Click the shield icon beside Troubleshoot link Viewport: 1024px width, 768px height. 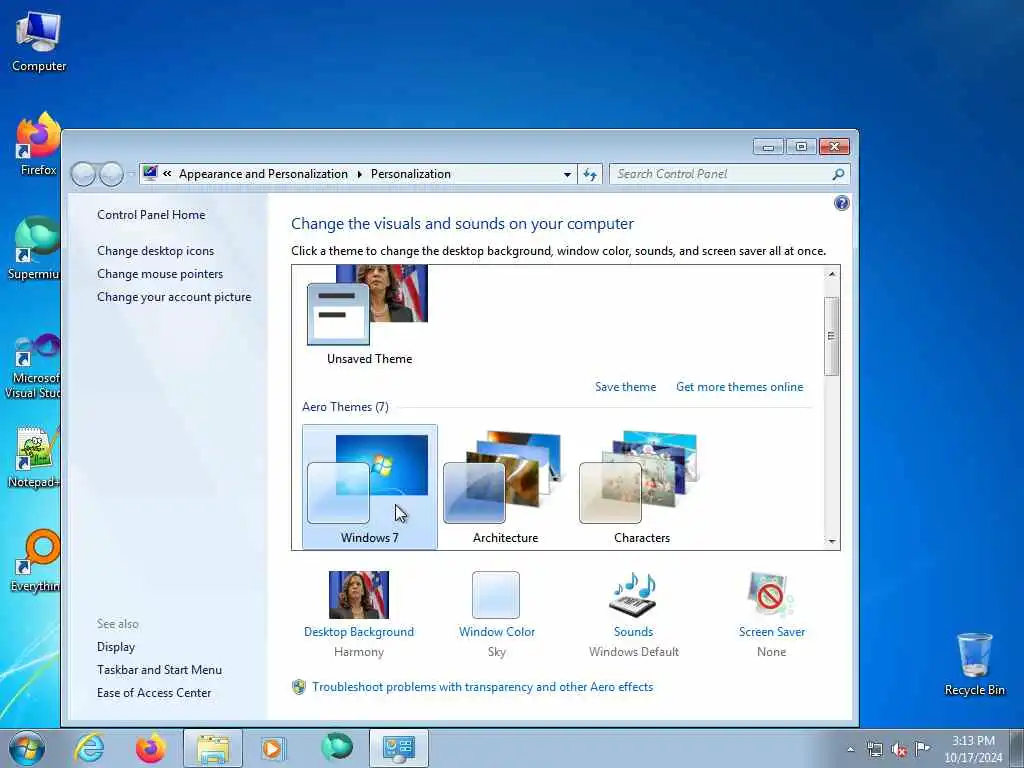click(x=299, y=687)
